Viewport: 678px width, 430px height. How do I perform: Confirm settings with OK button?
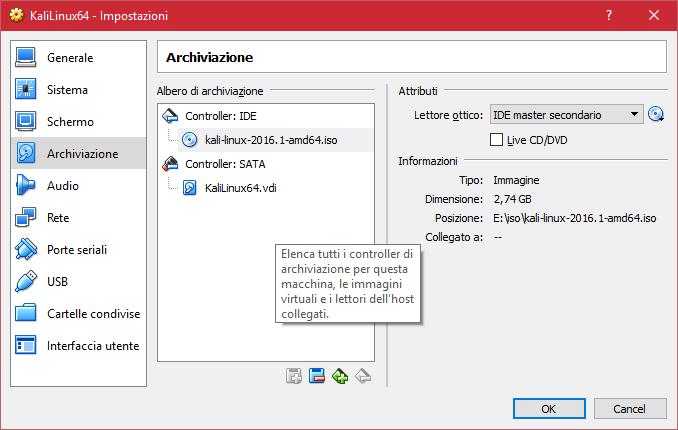point(549,409)
